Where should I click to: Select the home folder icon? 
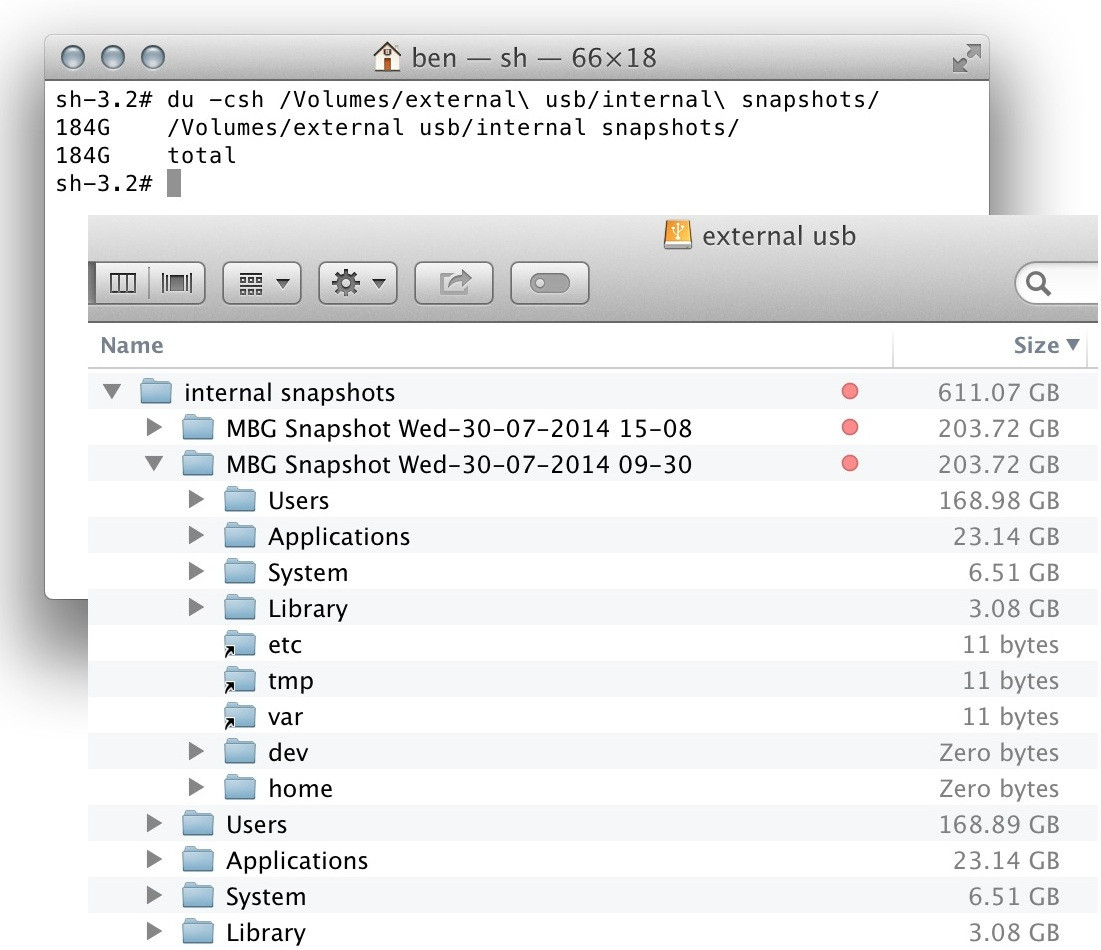tap(240, 788)
